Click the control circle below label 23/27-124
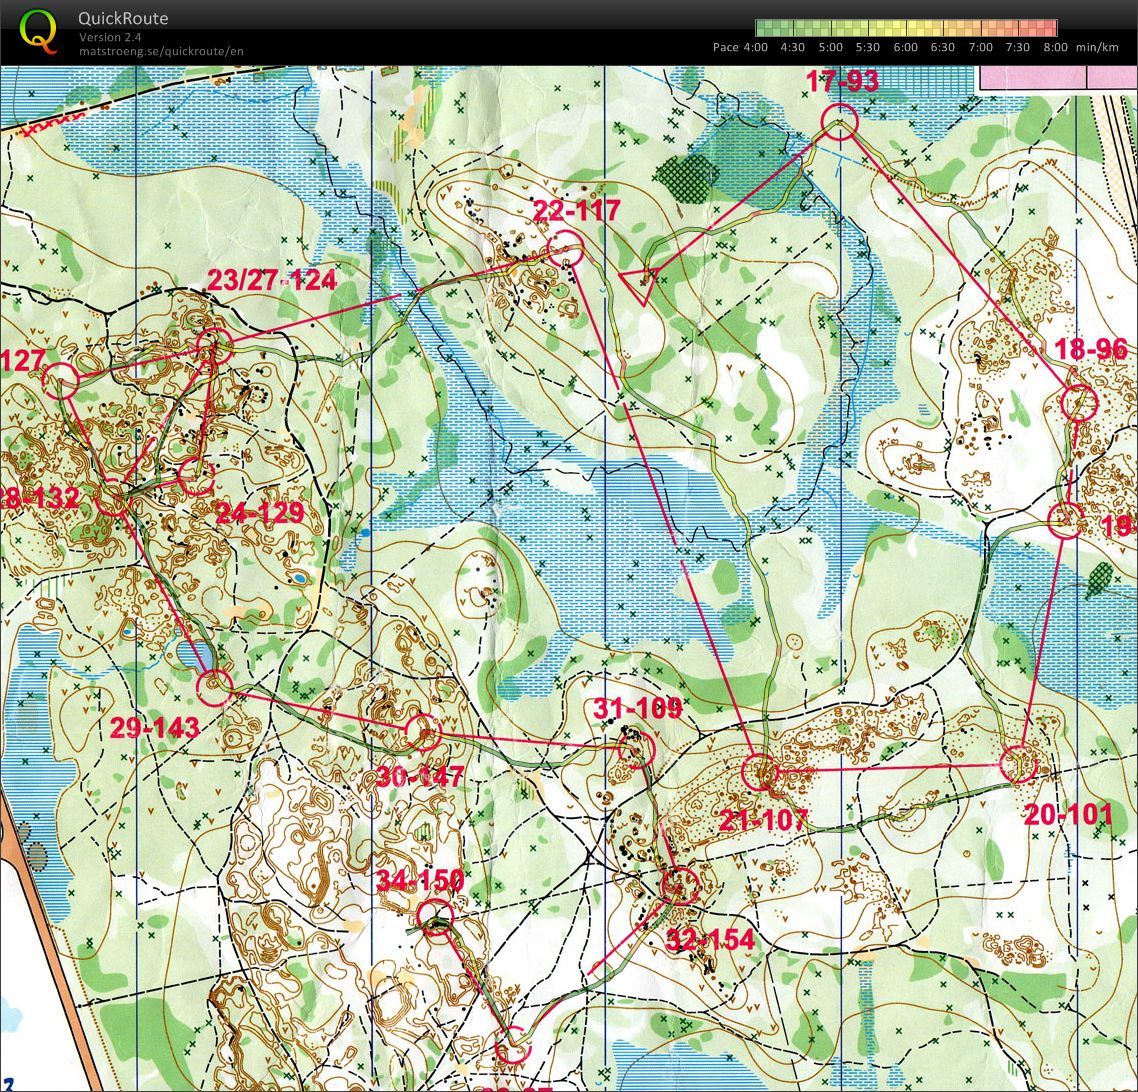Viewport: 1138px width, 1092px height. [216, 345]
